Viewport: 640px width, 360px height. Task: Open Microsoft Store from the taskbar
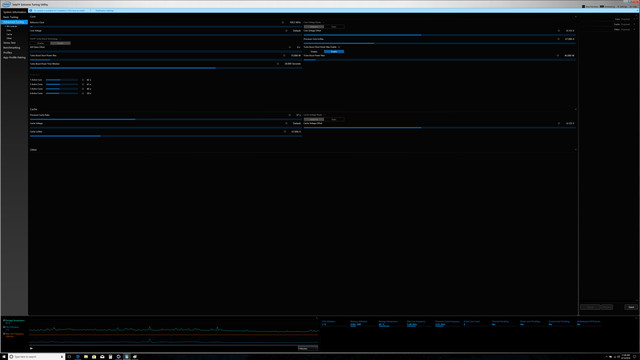[94, 357]
